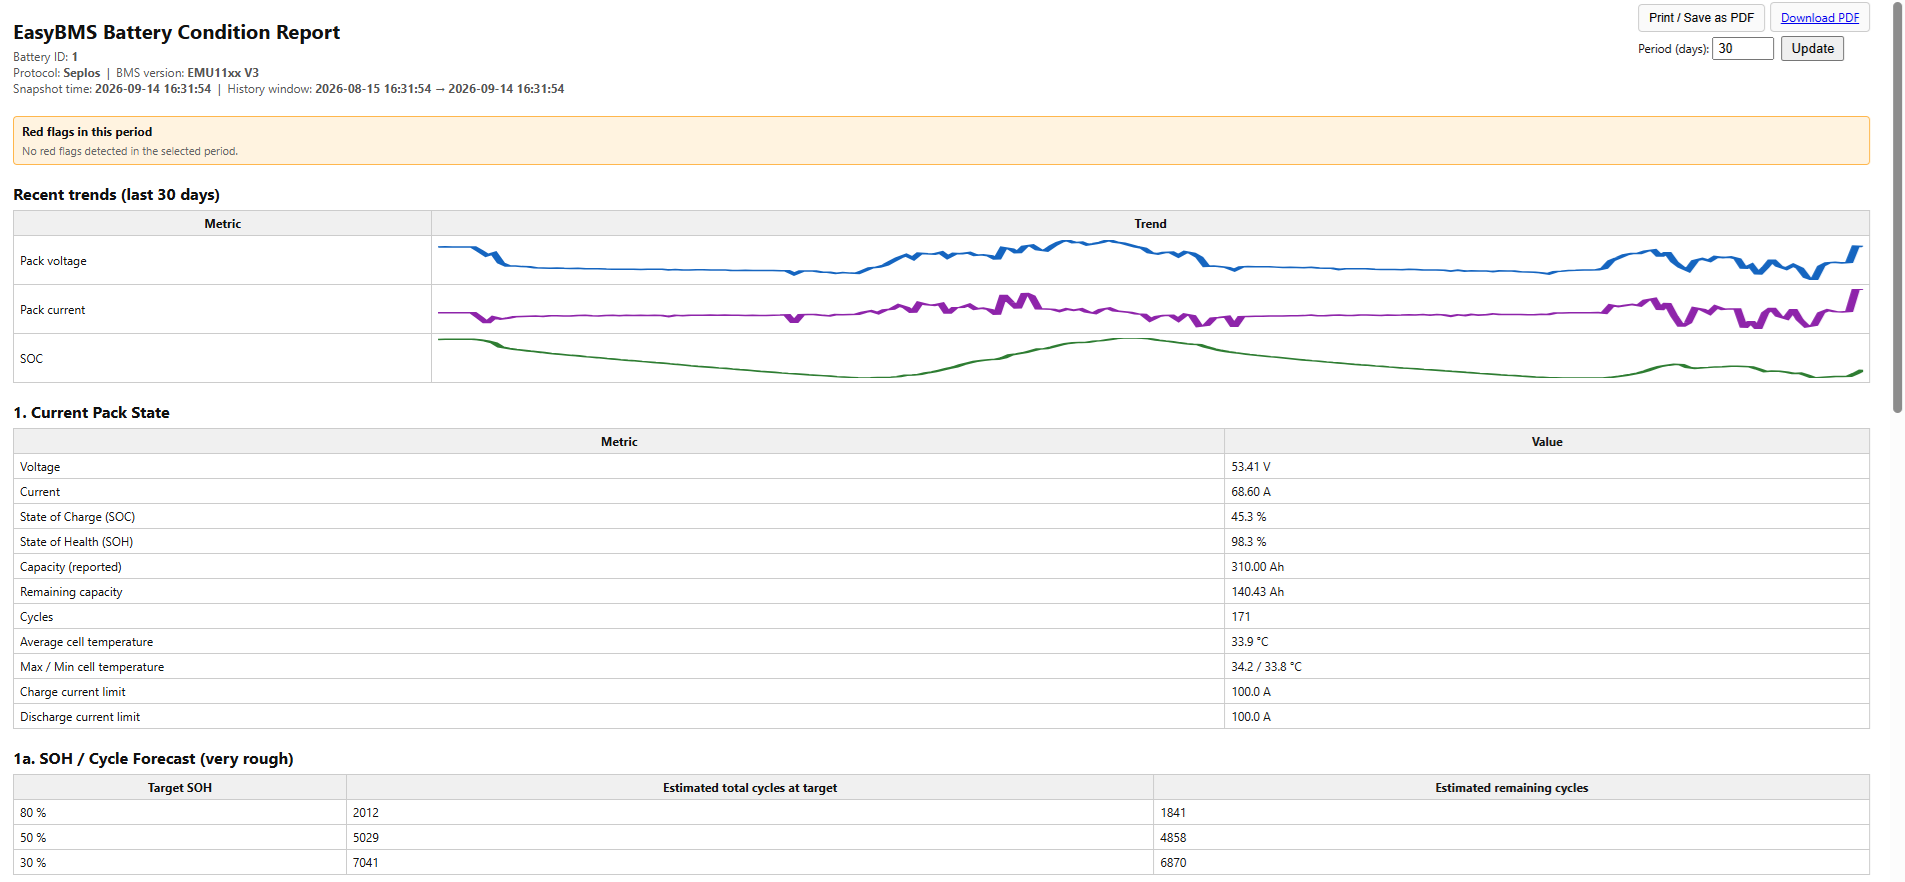Image resolution: width=1905 pixels, height=882 pixels.
Task: Select the current value 68.60 A
Action: tap(1251, 492)
